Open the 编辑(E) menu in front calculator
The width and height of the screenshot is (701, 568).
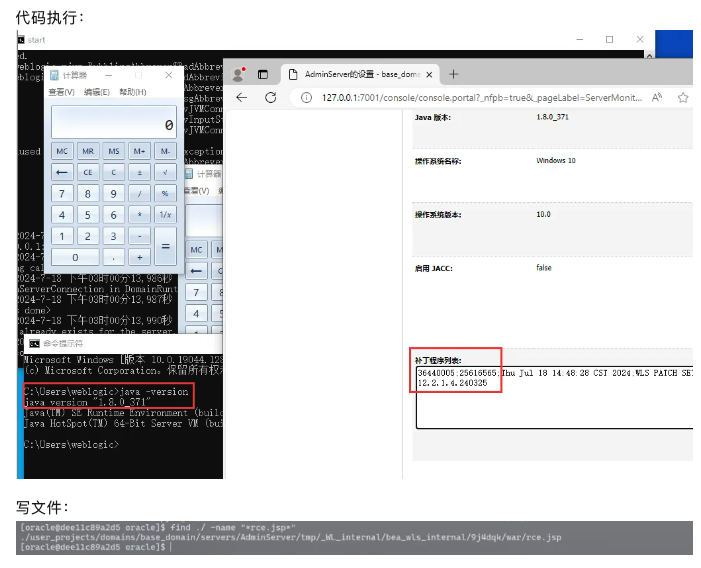(97, 92)
